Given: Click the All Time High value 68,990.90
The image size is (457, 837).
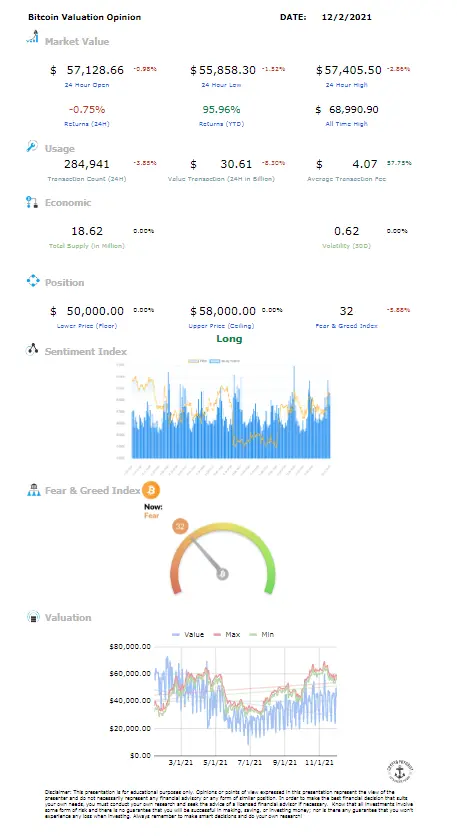Looking at the screenshot, I should [354, 109].
